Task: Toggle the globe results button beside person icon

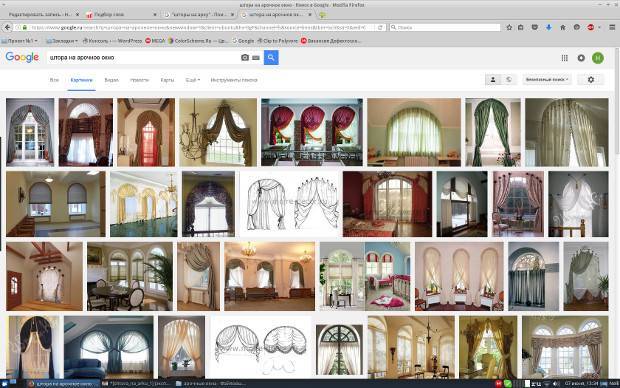Action: [x=508, y=79]
